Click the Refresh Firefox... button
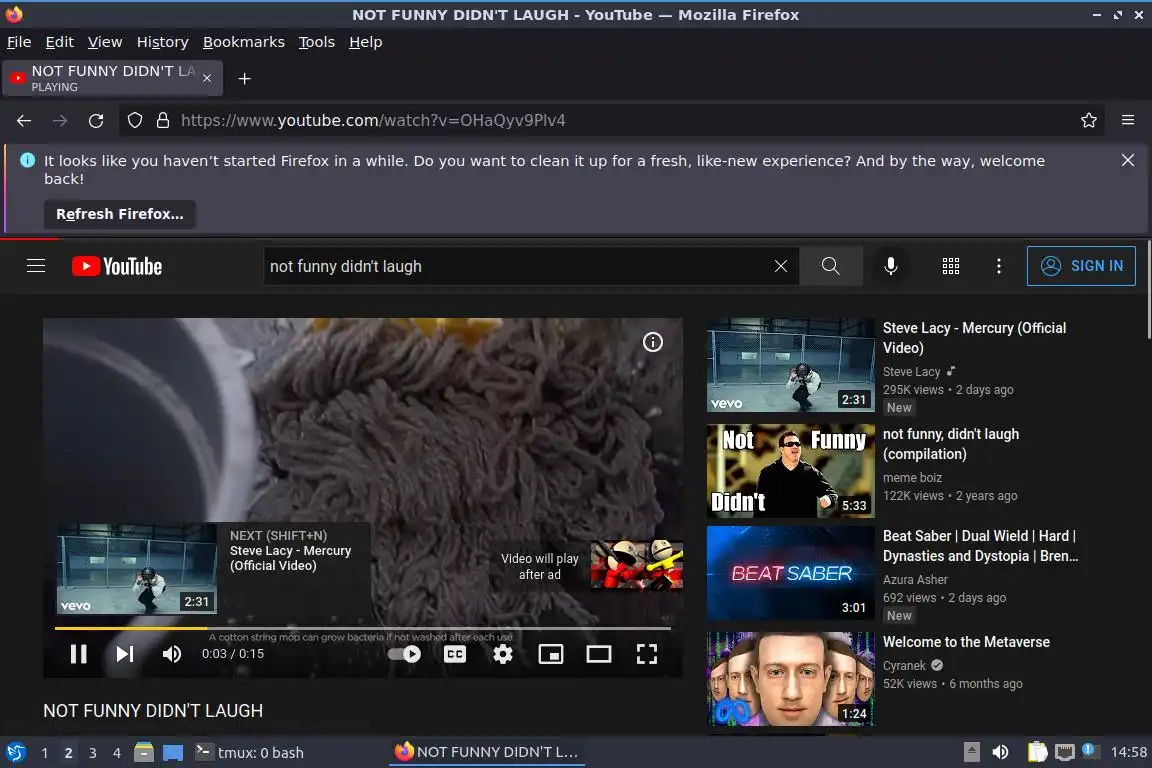This screenshot has height=768, width=1152. coord(120,214)
